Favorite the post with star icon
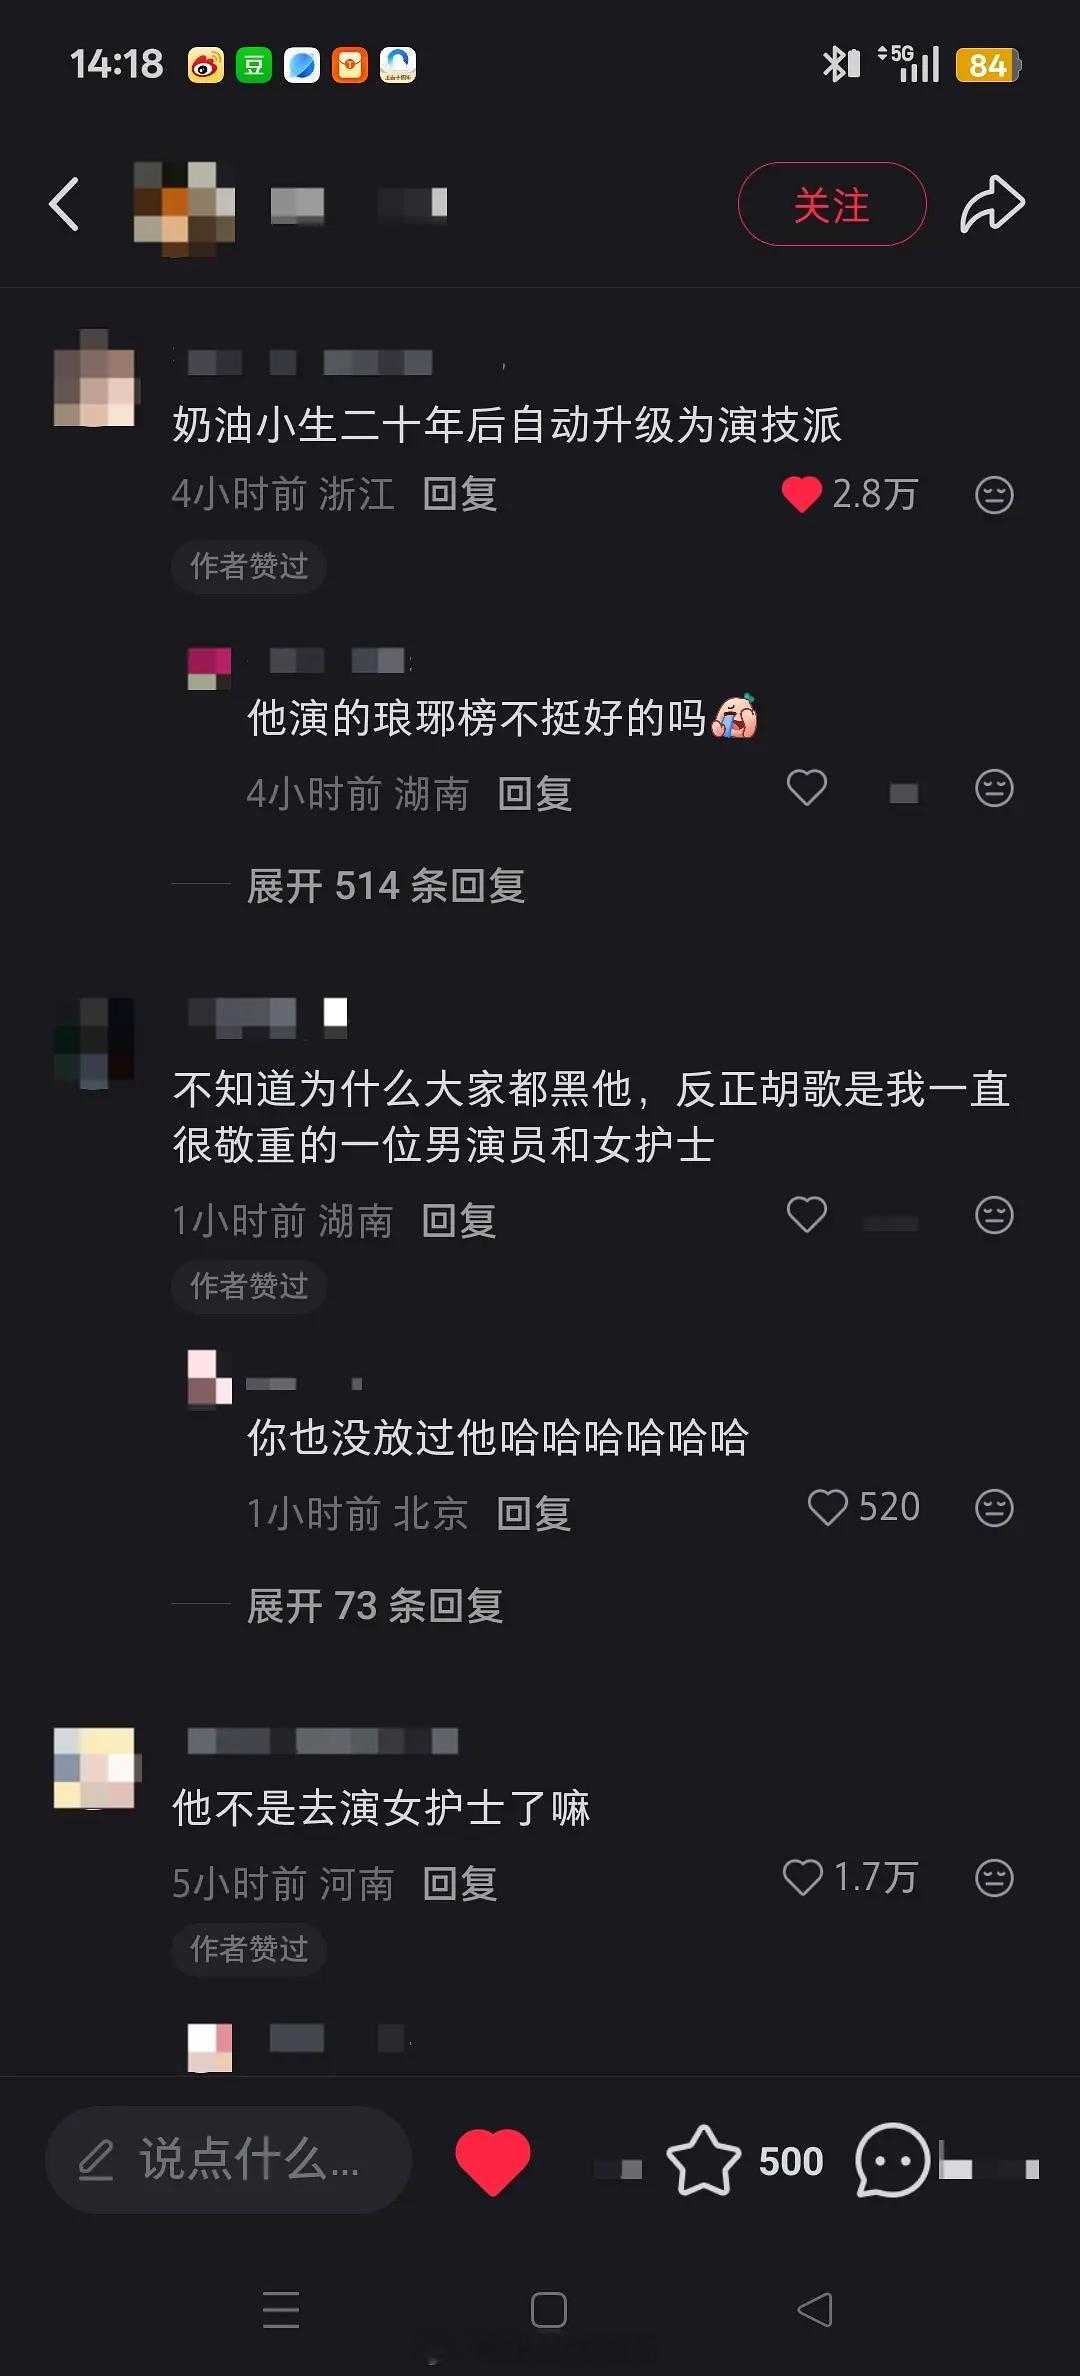The image size is (1080, 2376). (x=703, y=2160)
